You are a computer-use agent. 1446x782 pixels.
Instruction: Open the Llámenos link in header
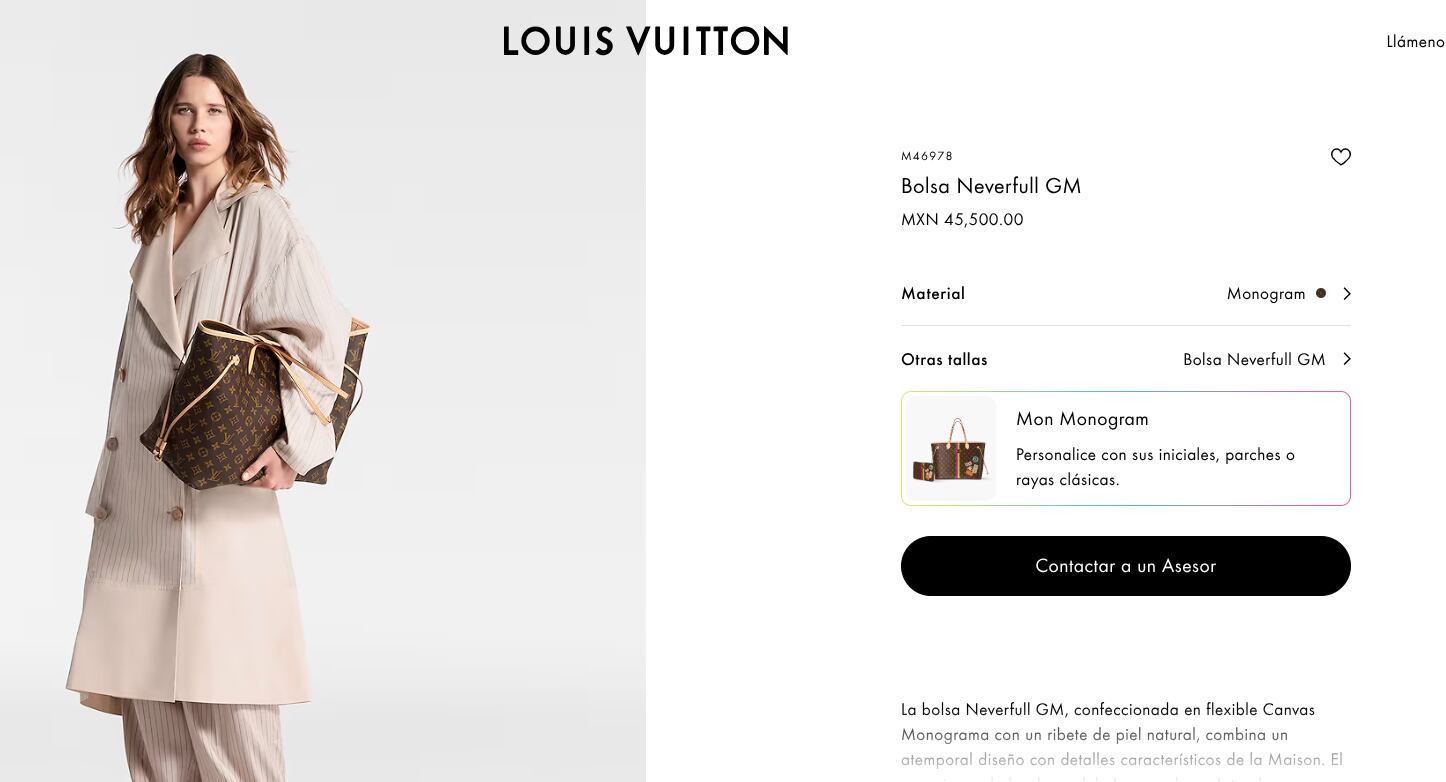coord(1415,42)
